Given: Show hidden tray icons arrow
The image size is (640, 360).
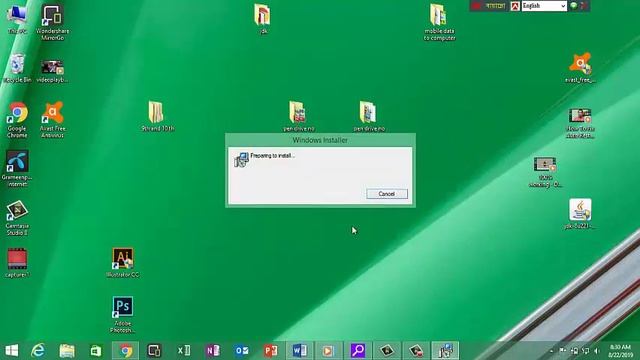Looking at the screenshot, I should (x=551, y=351).
